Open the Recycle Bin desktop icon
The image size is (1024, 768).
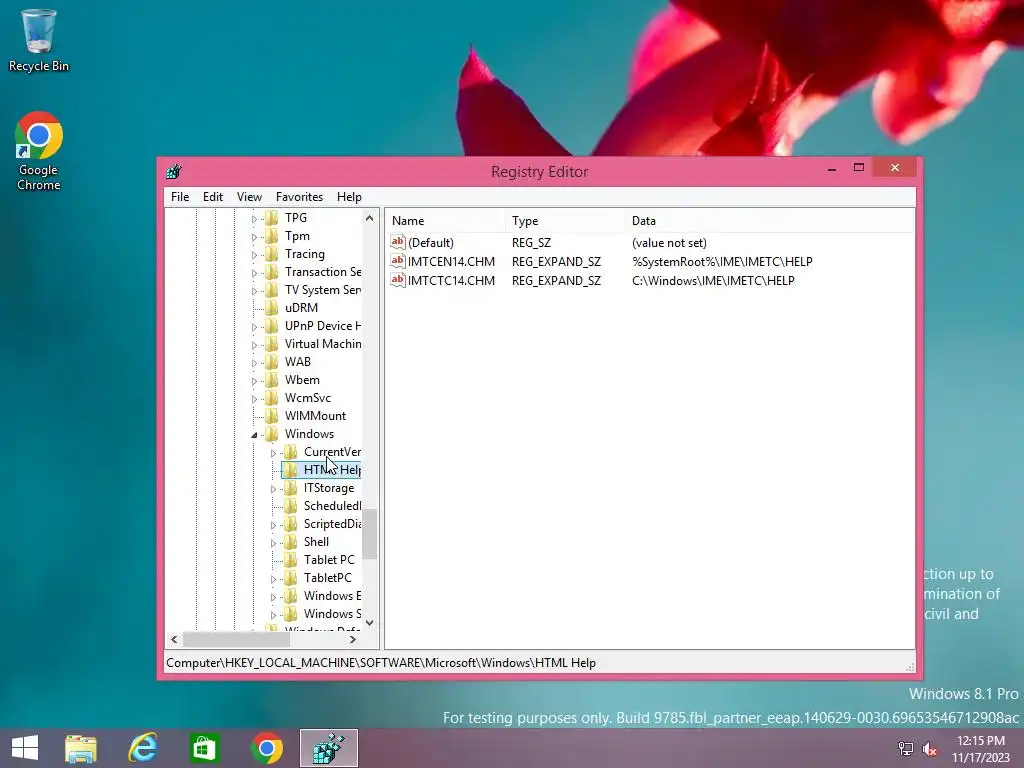click(38, 40)
